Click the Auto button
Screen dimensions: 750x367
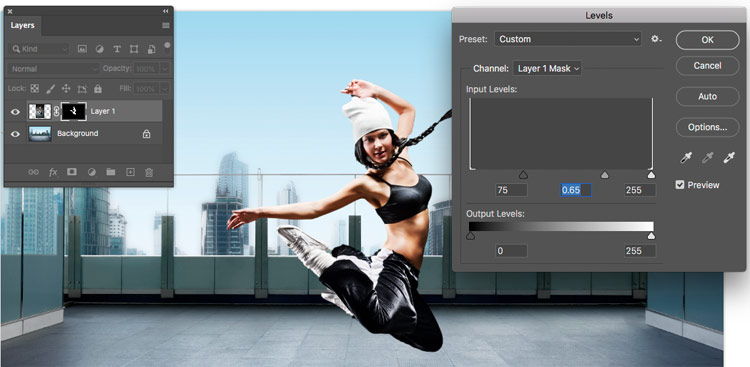[x=707, y=97]
